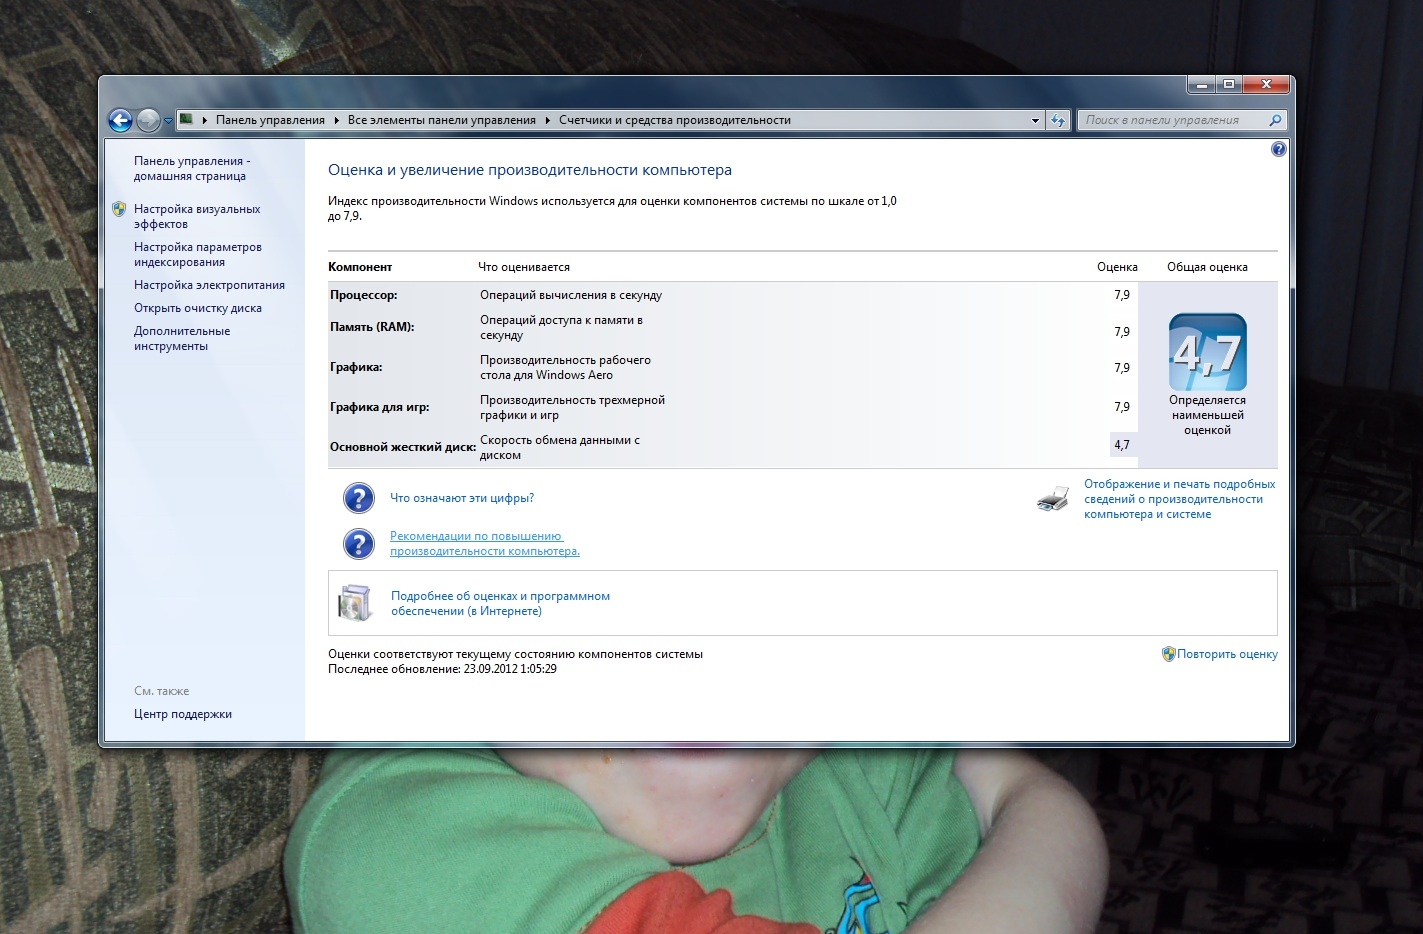Open the recent pages dropdown arrow

pyautogui.click(x=168, y=121)
